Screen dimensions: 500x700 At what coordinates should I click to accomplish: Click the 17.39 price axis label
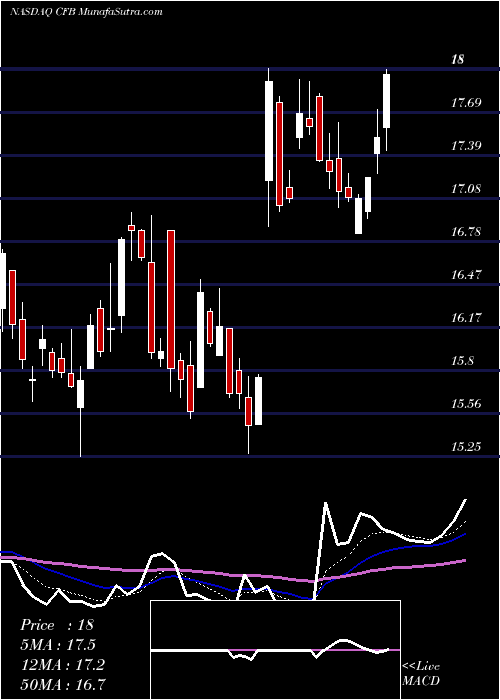pos(466,146)
